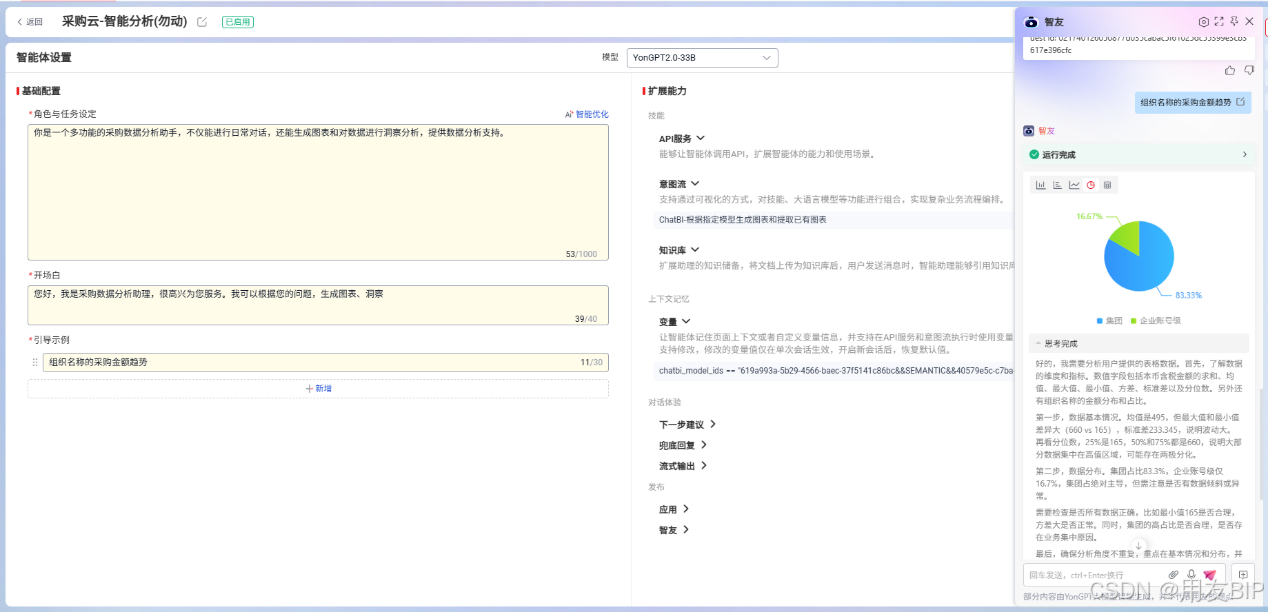Open 智友 panel settings hexagon icon
This screenshot has height=612, width=1268.
pyautogui.click(x=1204, y=21)
